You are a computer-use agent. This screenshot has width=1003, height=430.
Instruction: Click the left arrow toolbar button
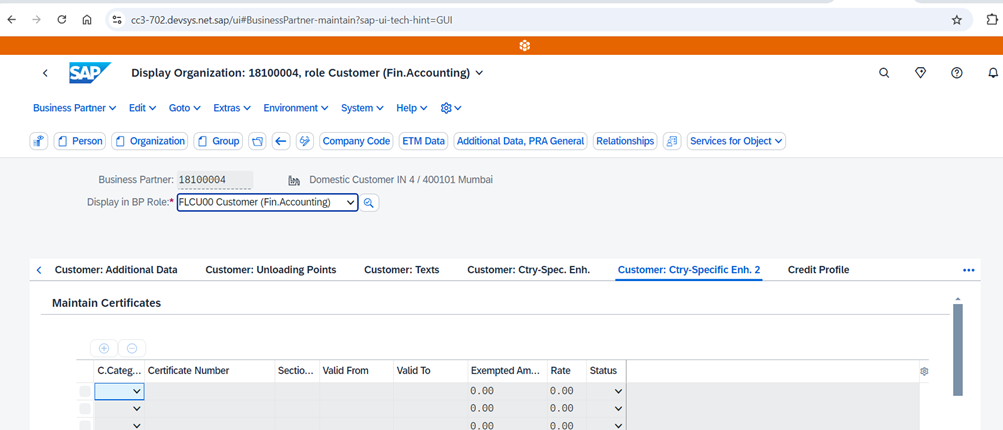coord(281,141)
